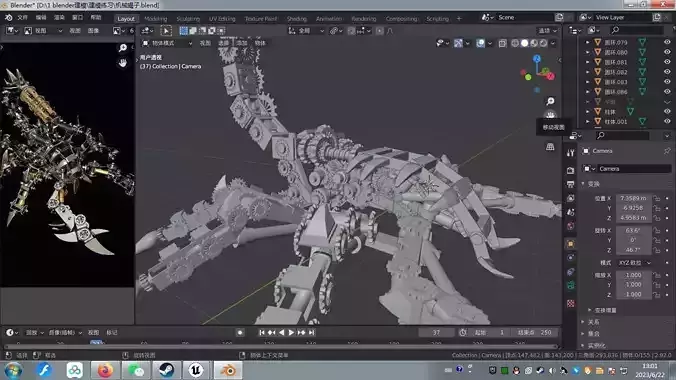Click the viewport zoom magnifier gizmo

pos(550,101)
